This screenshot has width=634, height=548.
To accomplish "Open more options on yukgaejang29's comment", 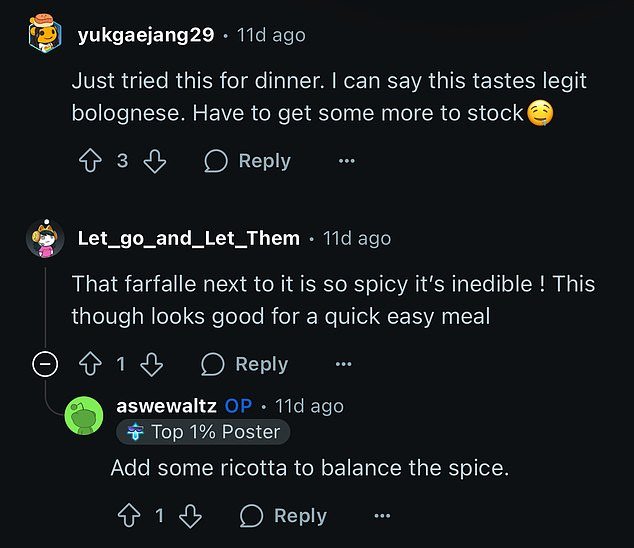I will pyautogui.click(x=346, y=161).
